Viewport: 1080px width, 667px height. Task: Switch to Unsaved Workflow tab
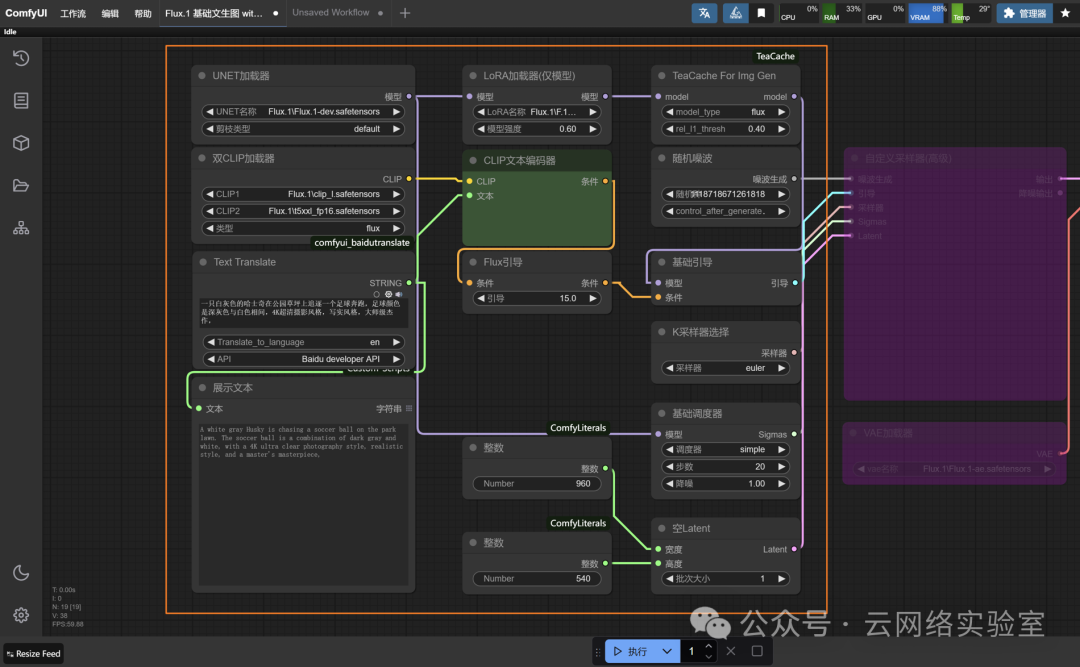tap(338, 13)
